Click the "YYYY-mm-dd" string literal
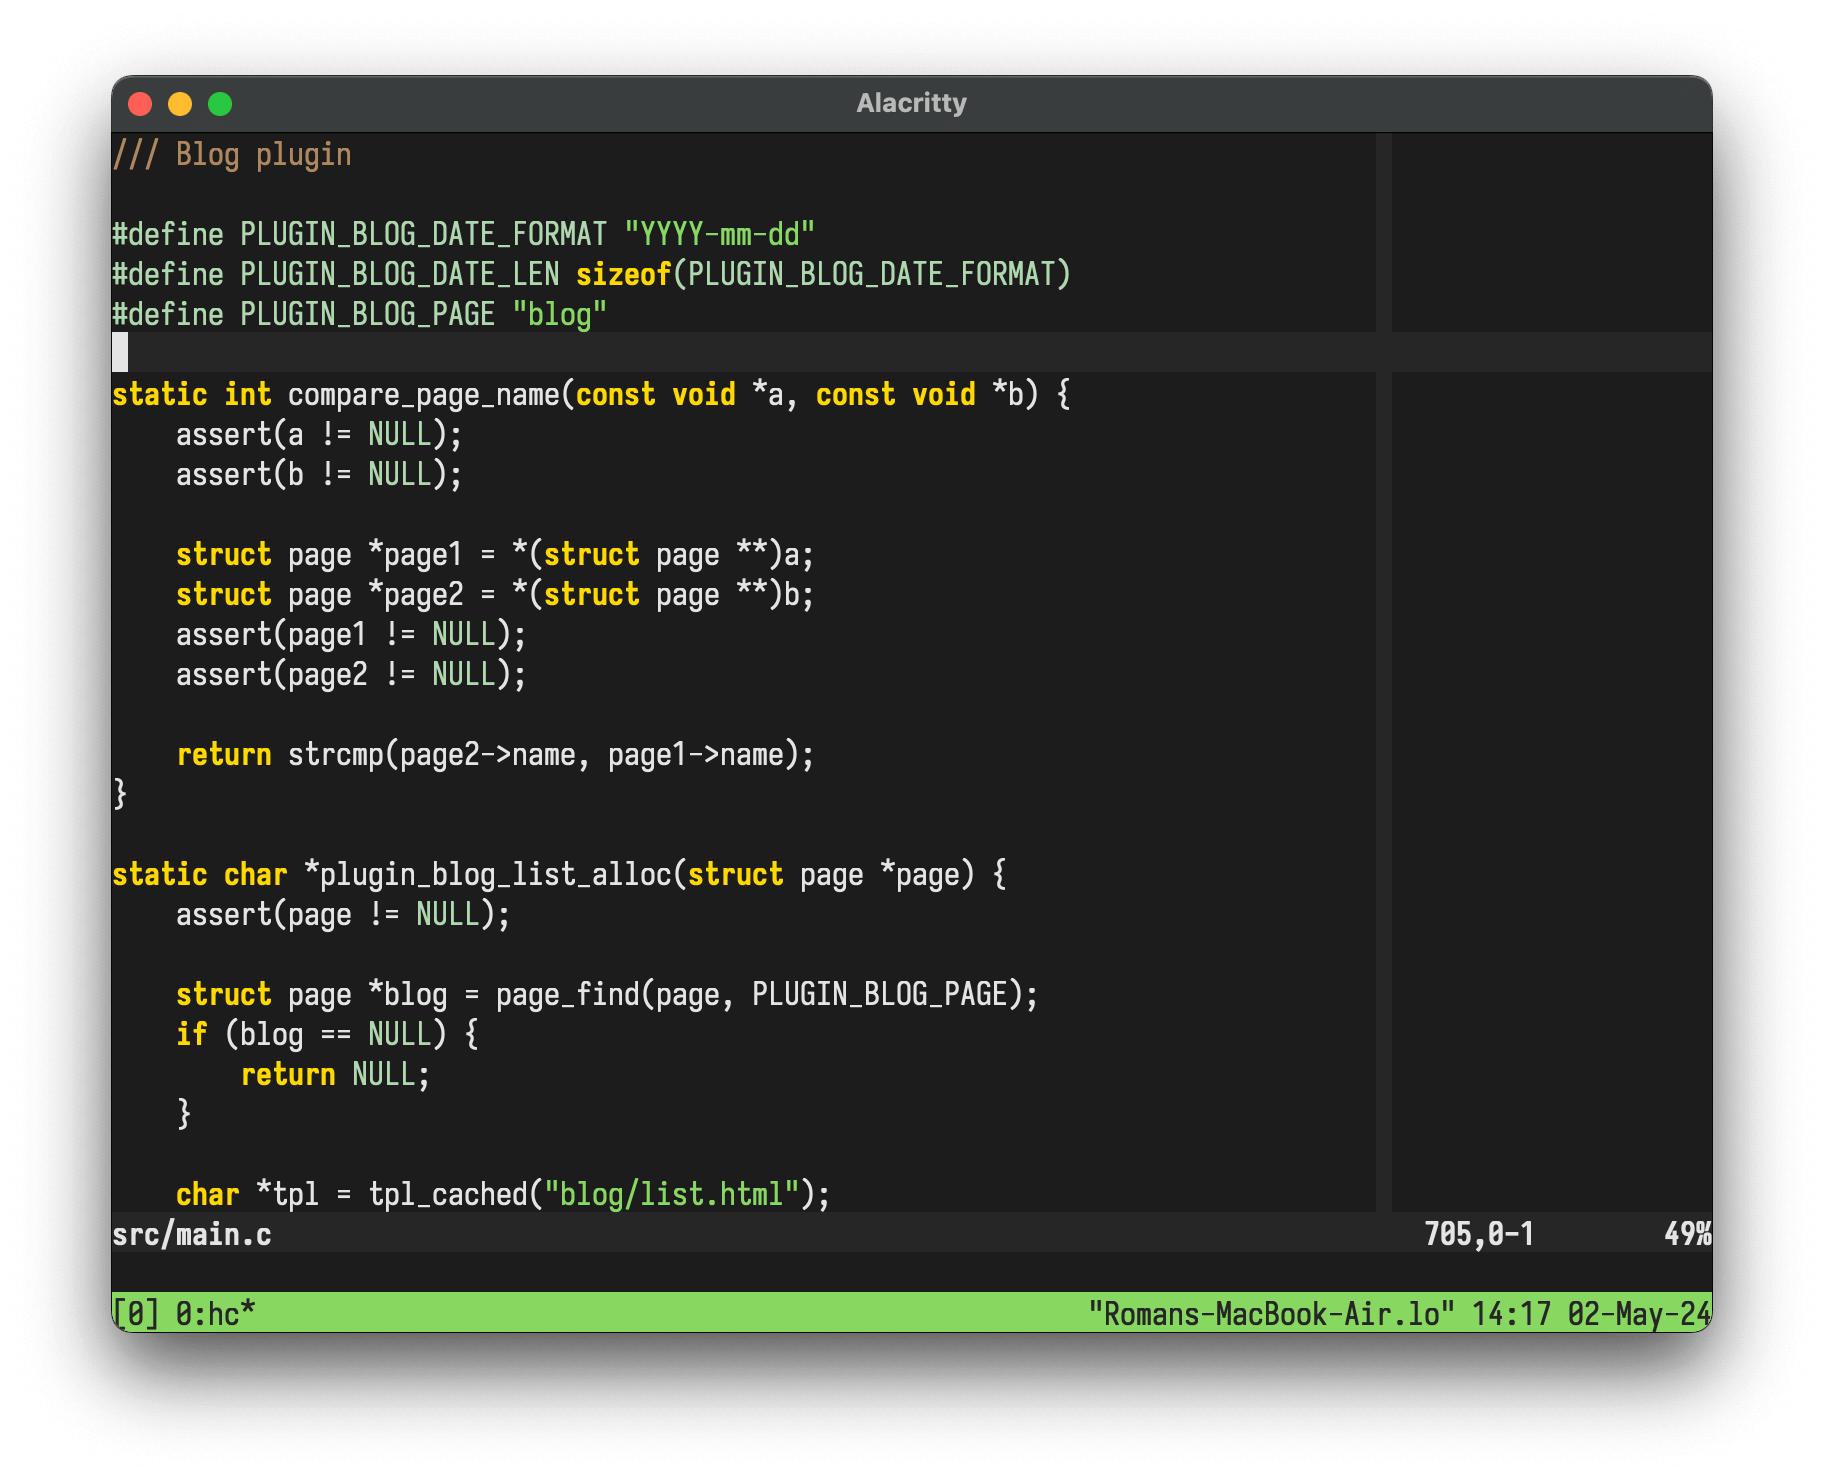This screenshot has width=1824, height=1480. coord(719,235)
